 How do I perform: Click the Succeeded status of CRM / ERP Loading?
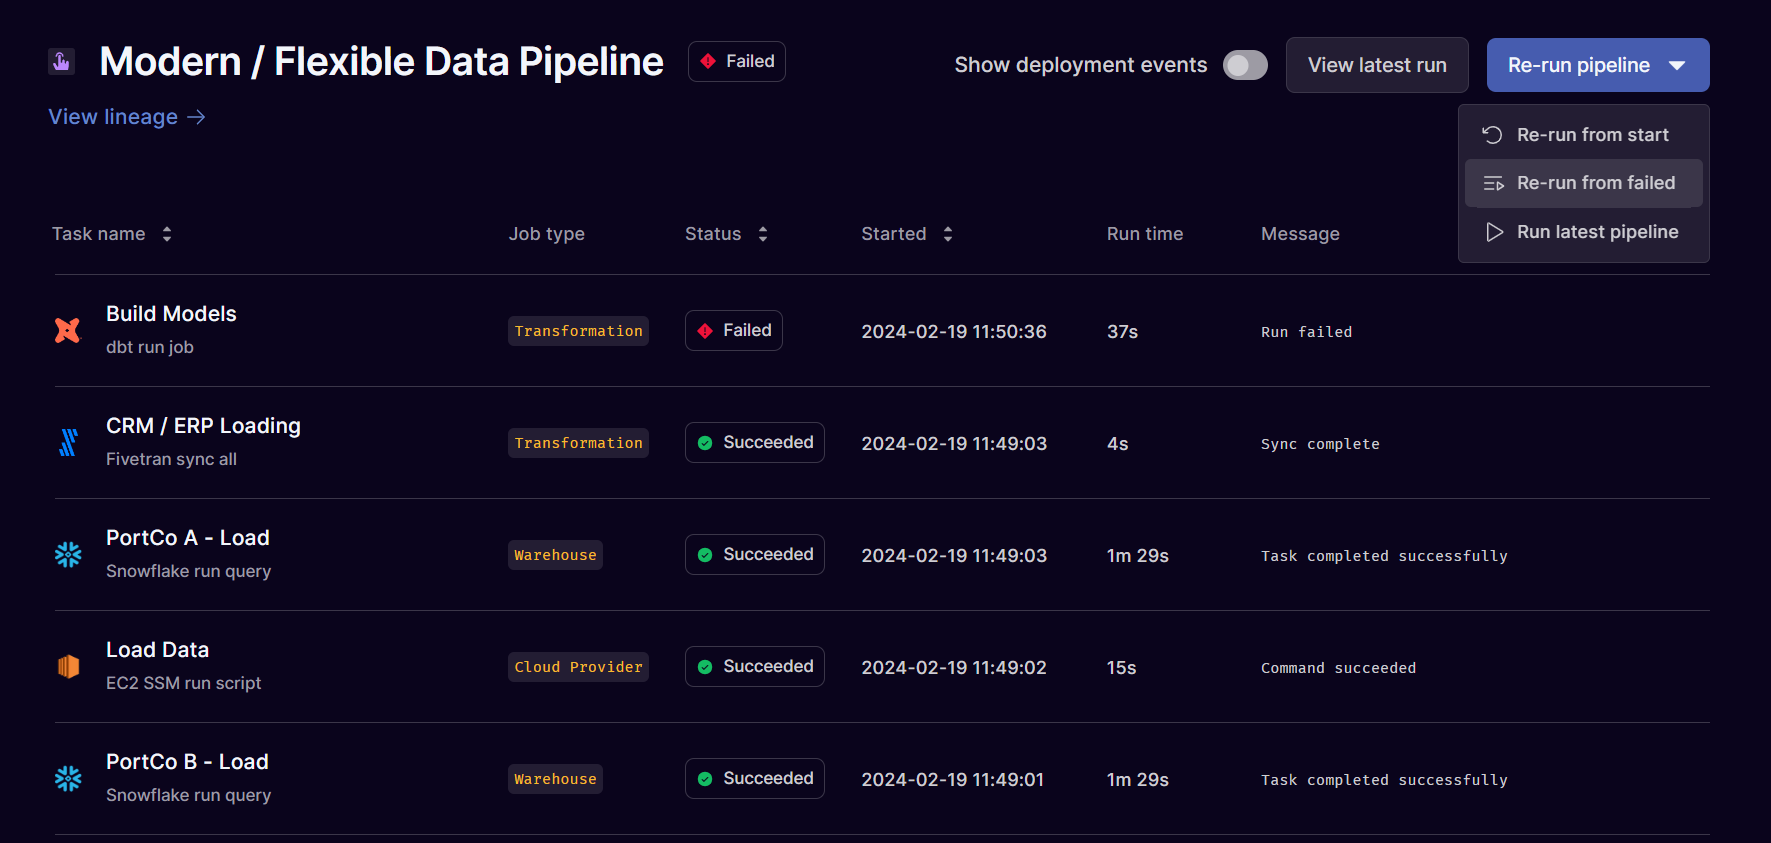[755, 442]
